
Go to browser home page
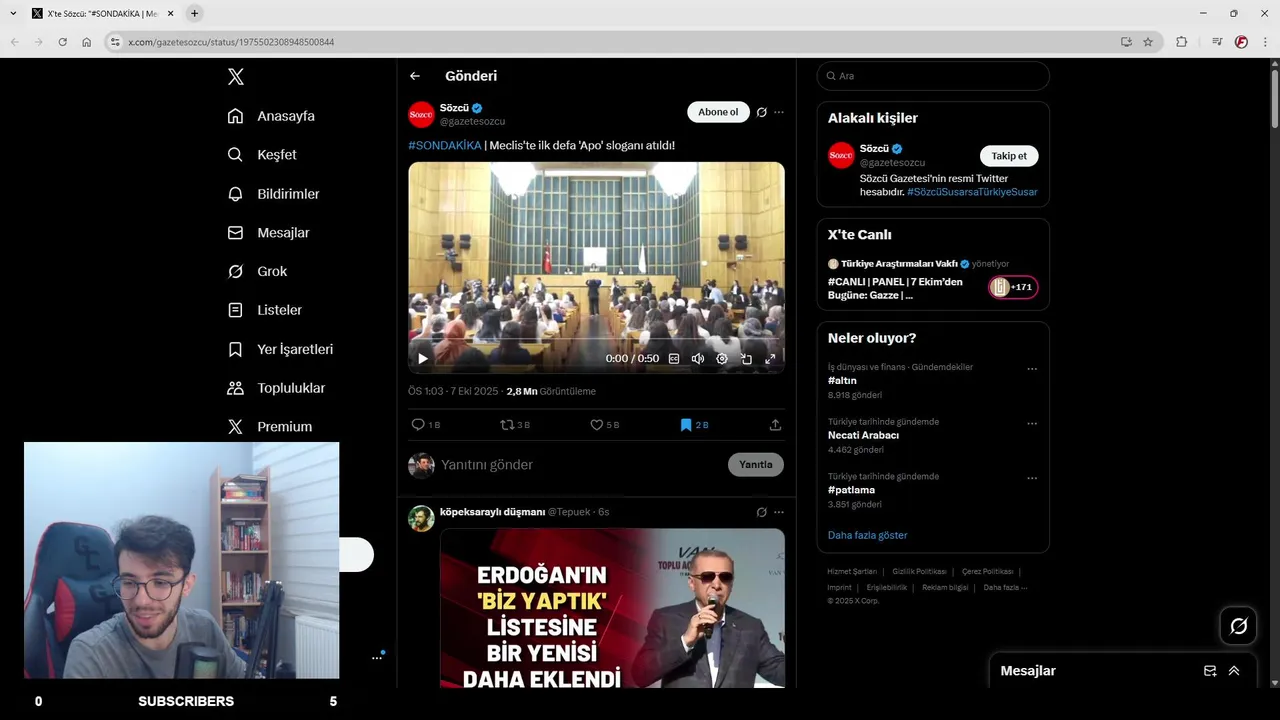86,42
